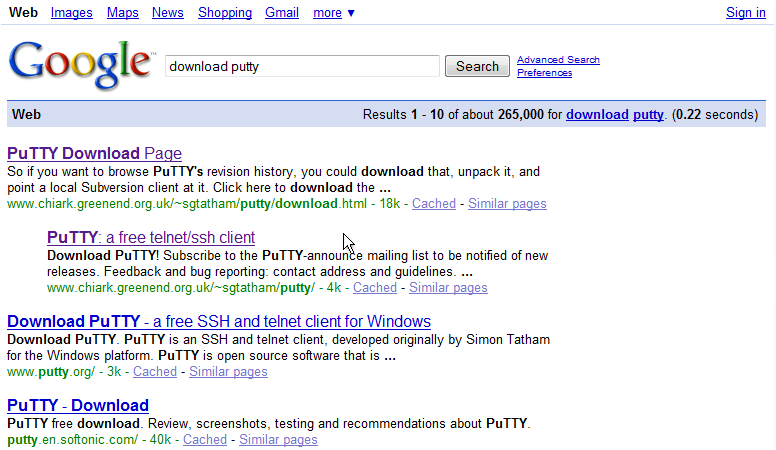The width and height of the screenshot is (776, 450).
Task: Open Advanced Search link
Action: (x=558, y=60)
